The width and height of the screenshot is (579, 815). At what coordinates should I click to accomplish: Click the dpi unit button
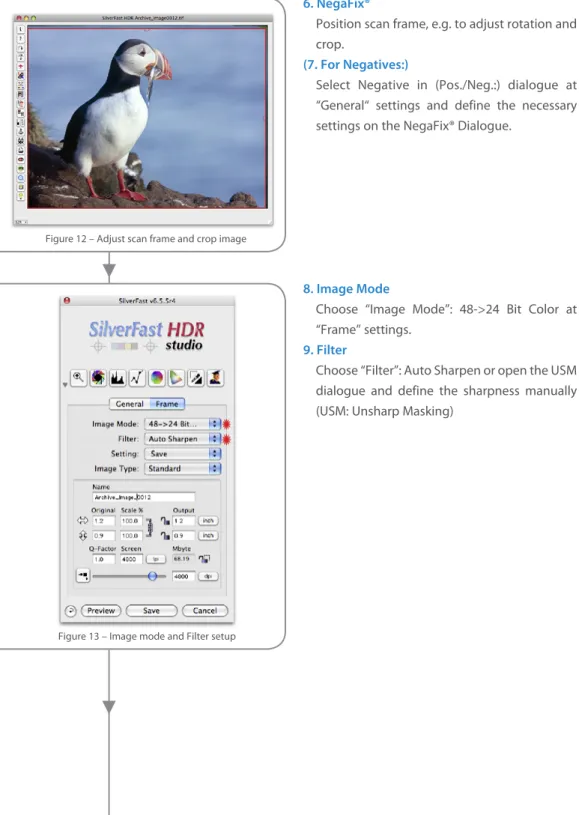pyautogui.click(x=208, y=576)
